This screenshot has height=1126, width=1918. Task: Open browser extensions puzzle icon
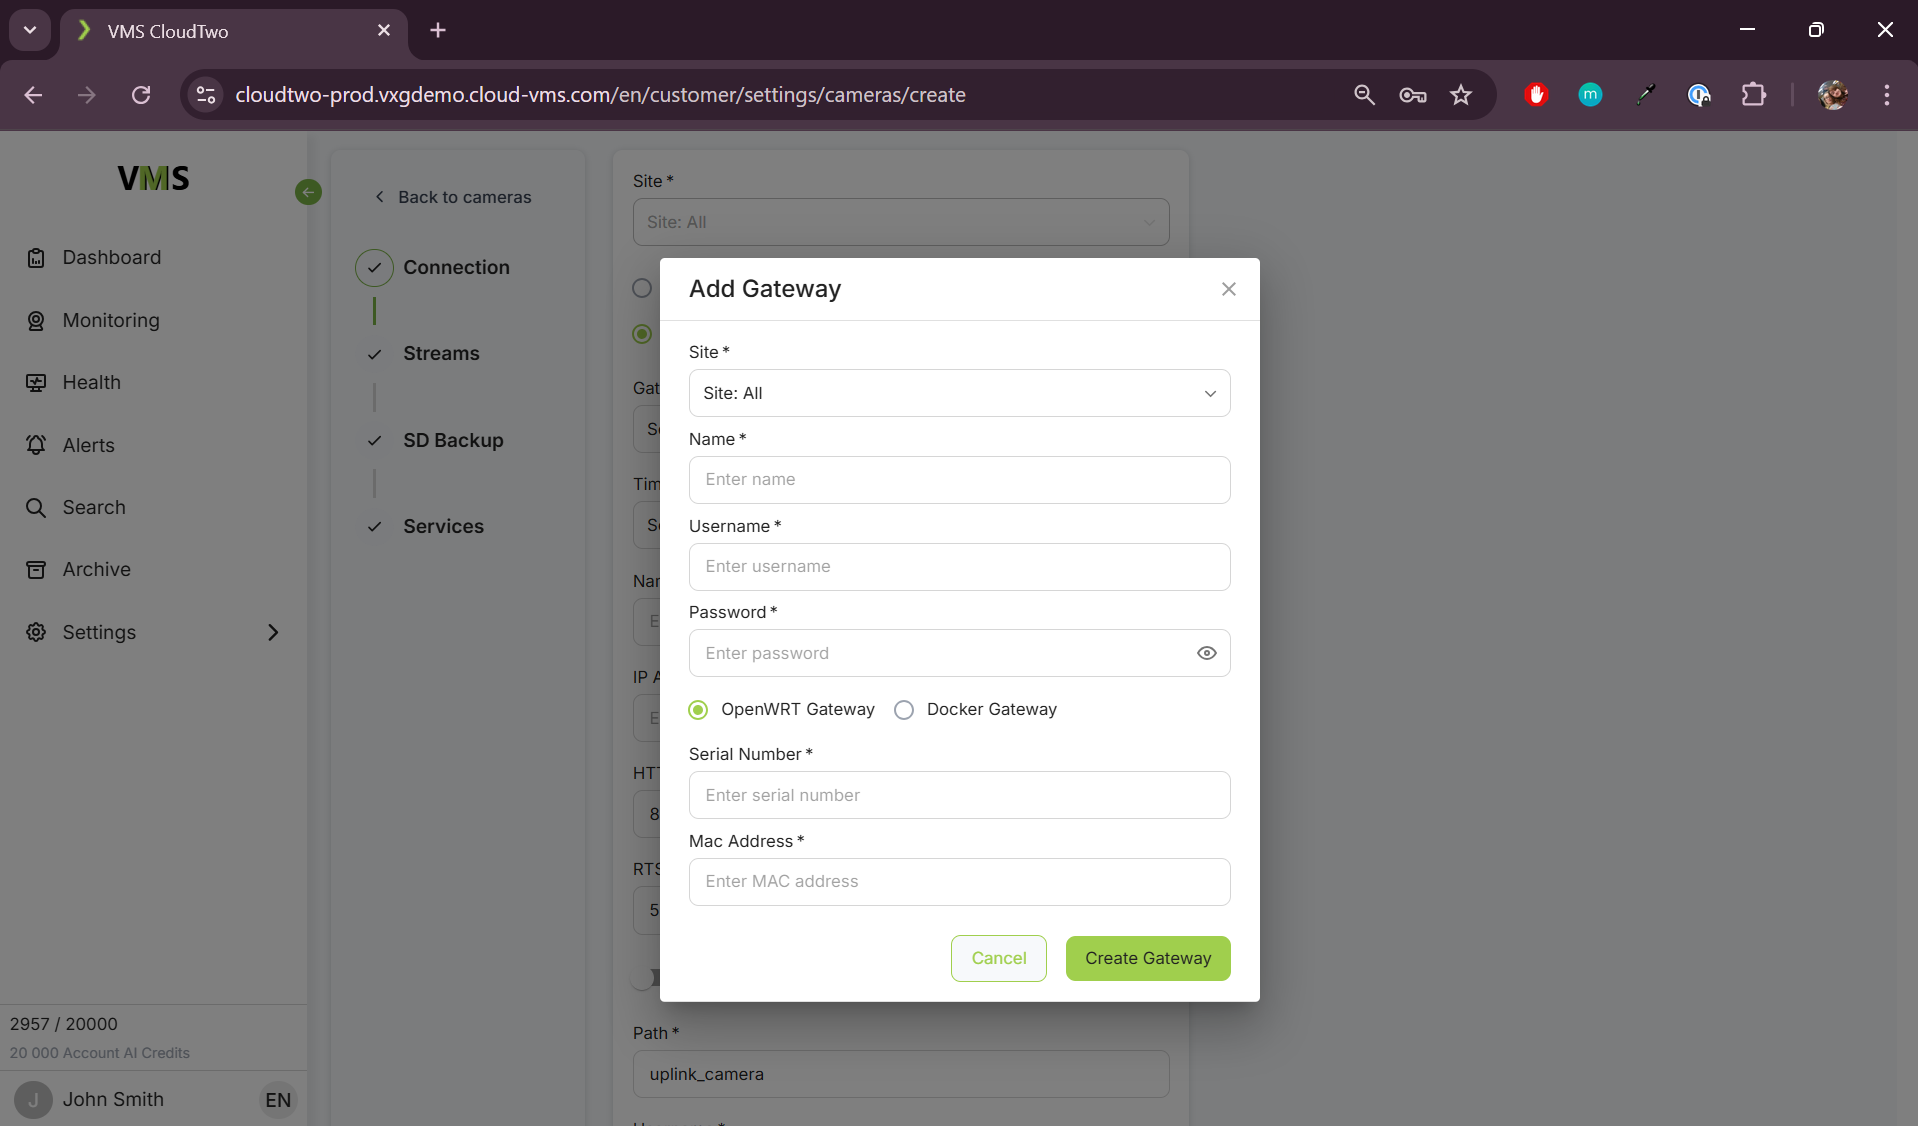(x=1753, y=95)
